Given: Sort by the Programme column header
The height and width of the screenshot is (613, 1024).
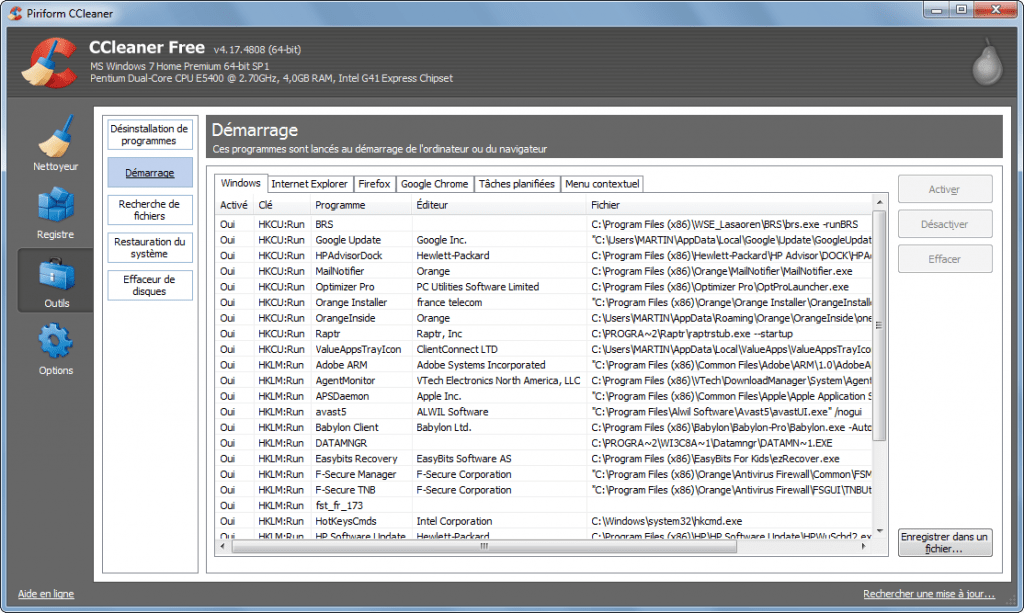Looking at the screenshot, I should [361, 205].
